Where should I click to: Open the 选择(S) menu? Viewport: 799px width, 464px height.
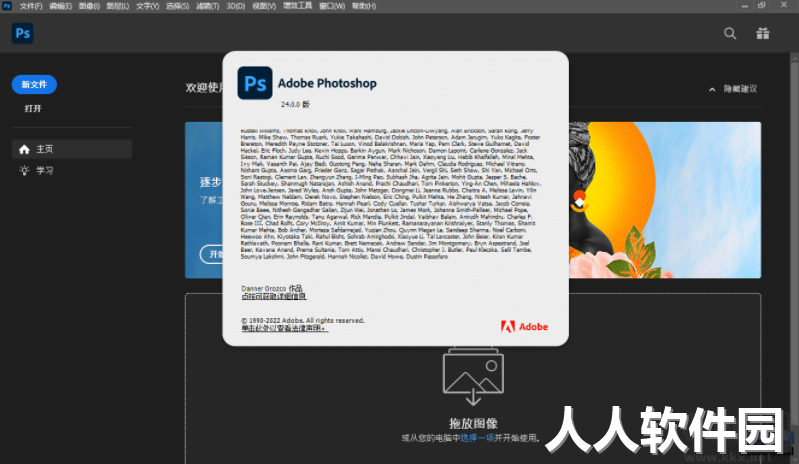coord(177,6)
